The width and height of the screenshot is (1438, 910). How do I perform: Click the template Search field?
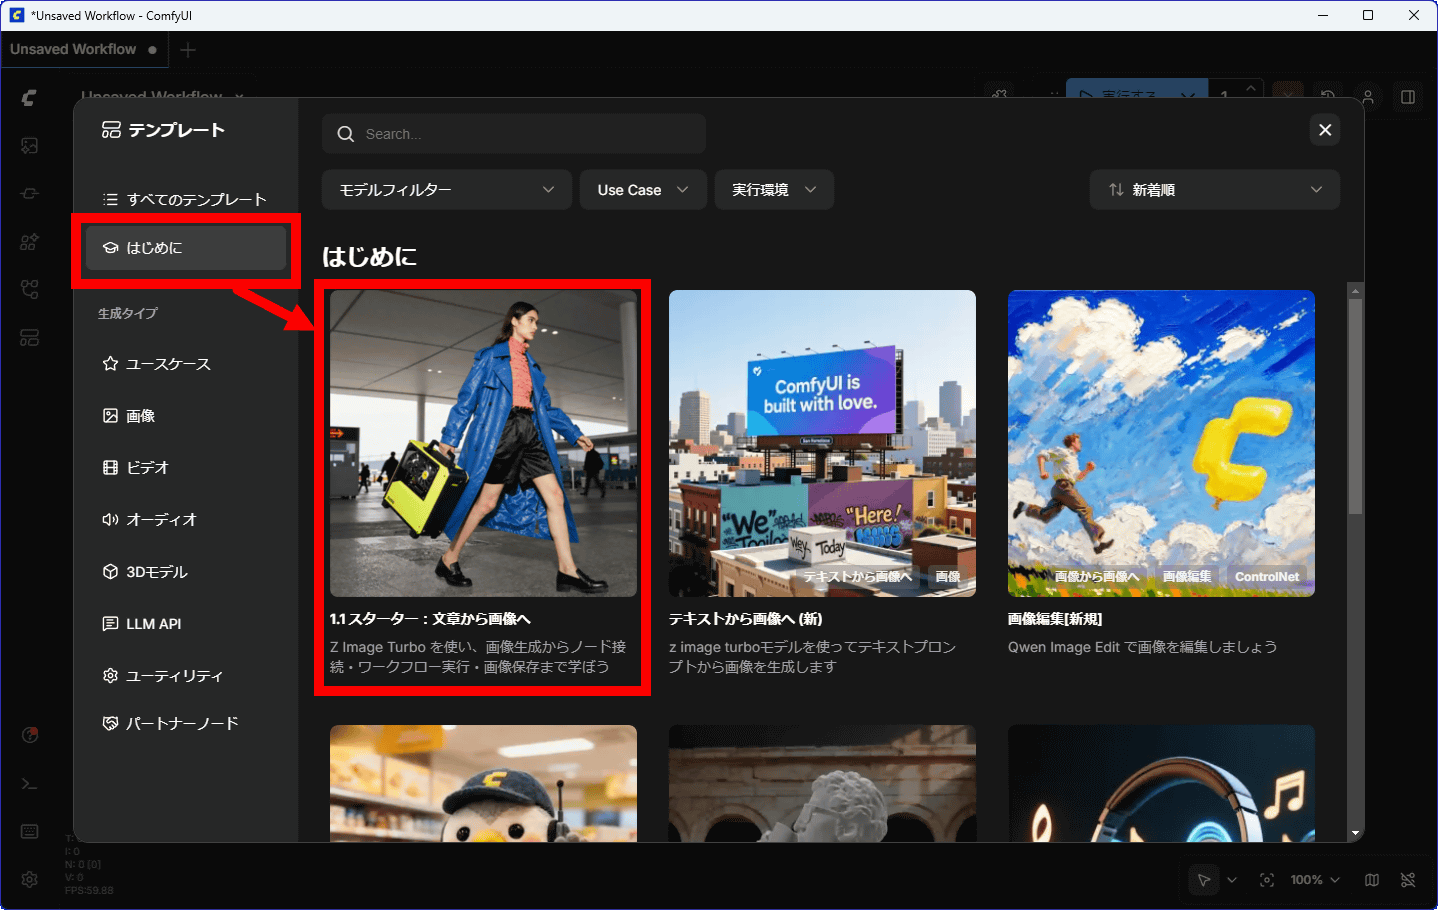pyautogui.click(x=514, y=134)
